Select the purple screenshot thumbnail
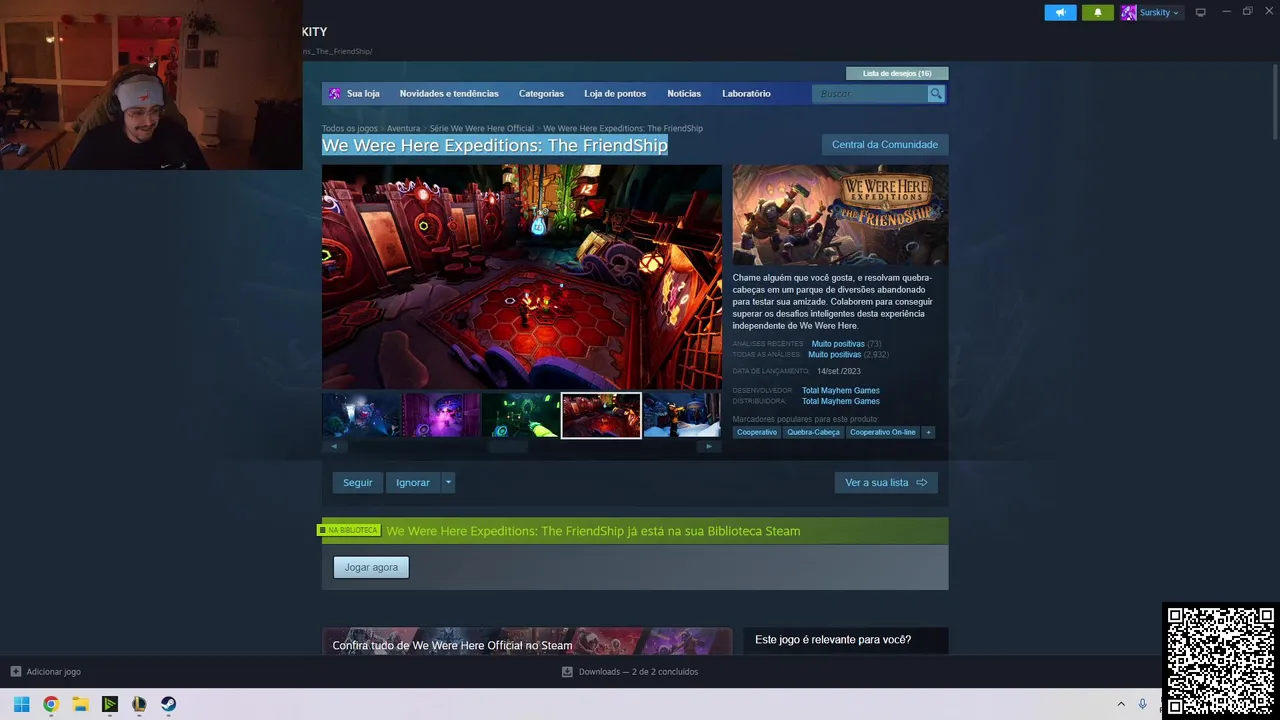 click(x=441, y=415)
